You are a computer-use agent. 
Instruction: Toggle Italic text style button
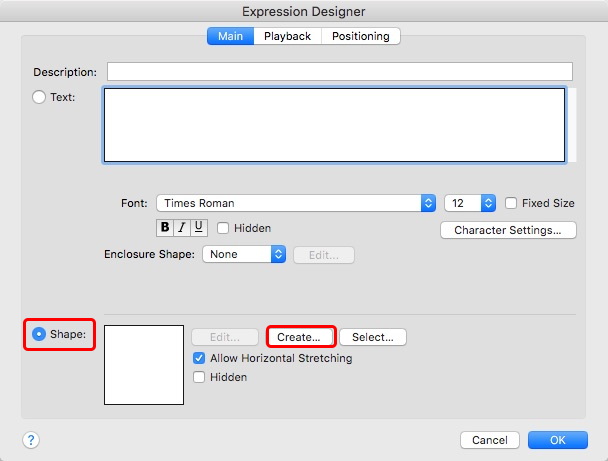(182, 228)
